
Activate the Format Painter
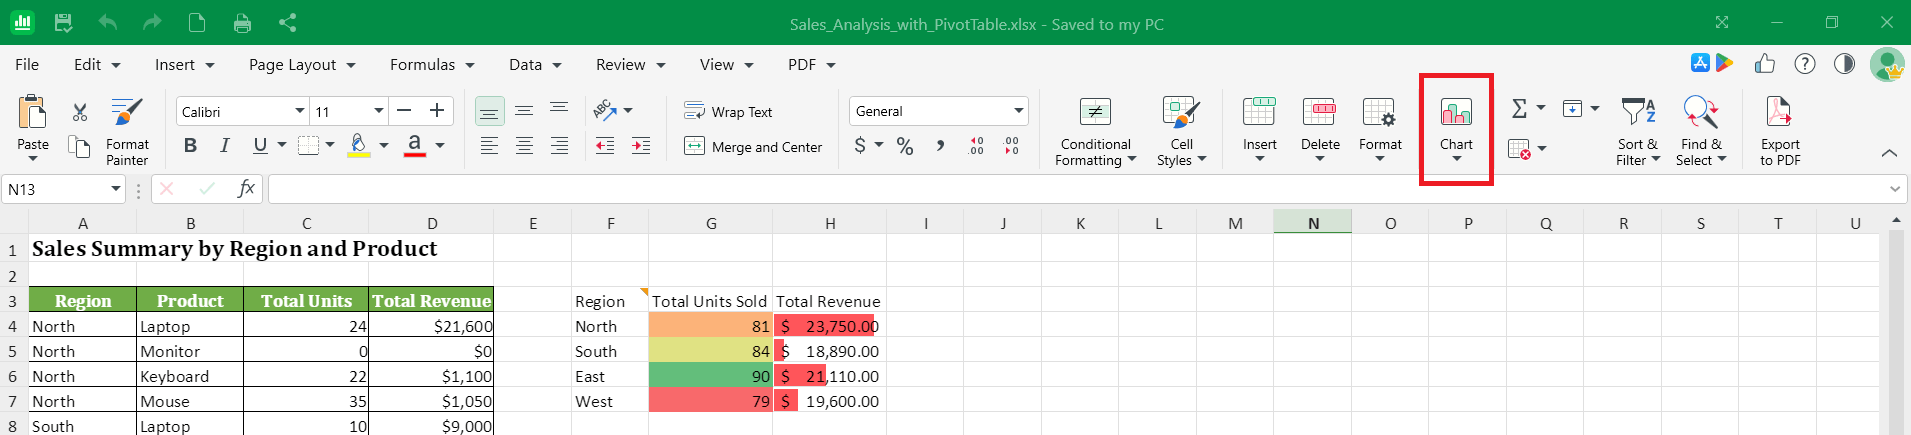(127, 132)
